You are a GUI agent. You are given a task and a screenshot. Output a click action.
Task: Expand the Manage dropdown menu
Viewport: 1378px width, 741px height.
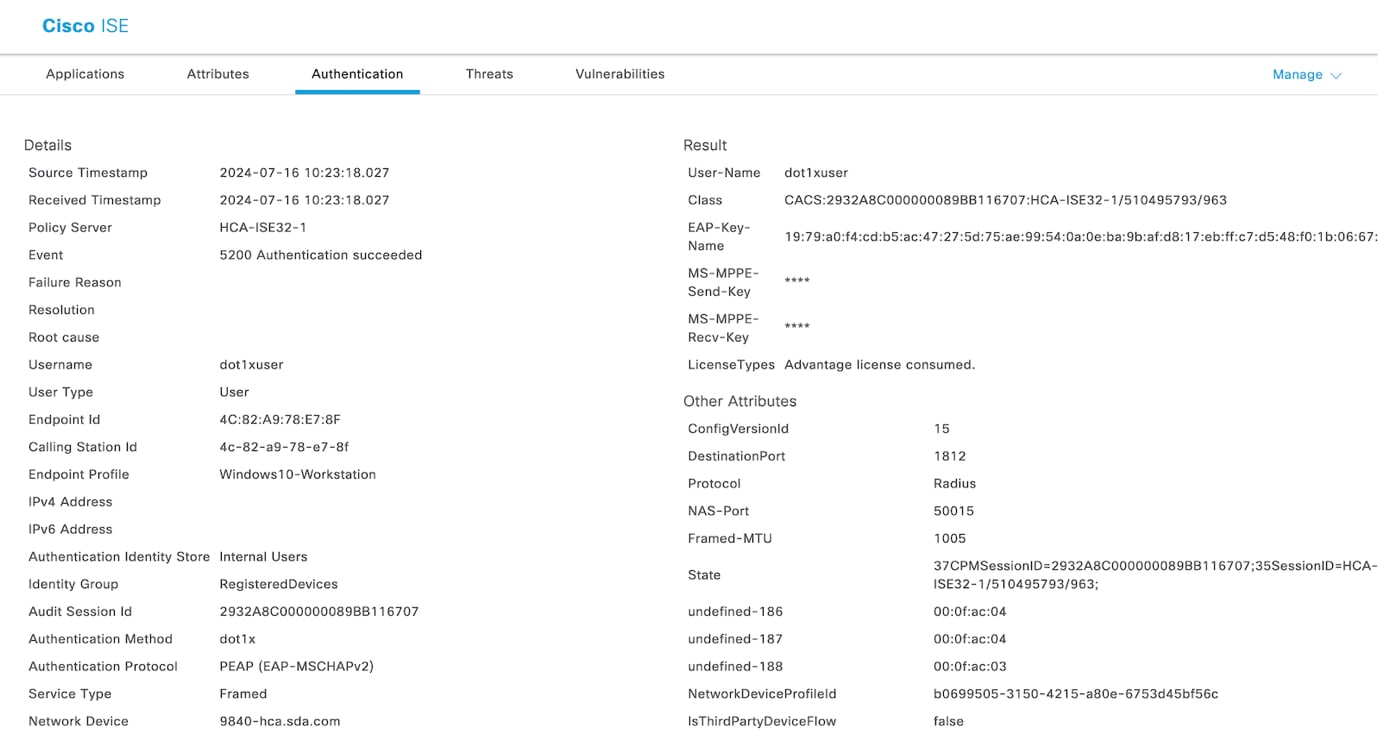1307,75
